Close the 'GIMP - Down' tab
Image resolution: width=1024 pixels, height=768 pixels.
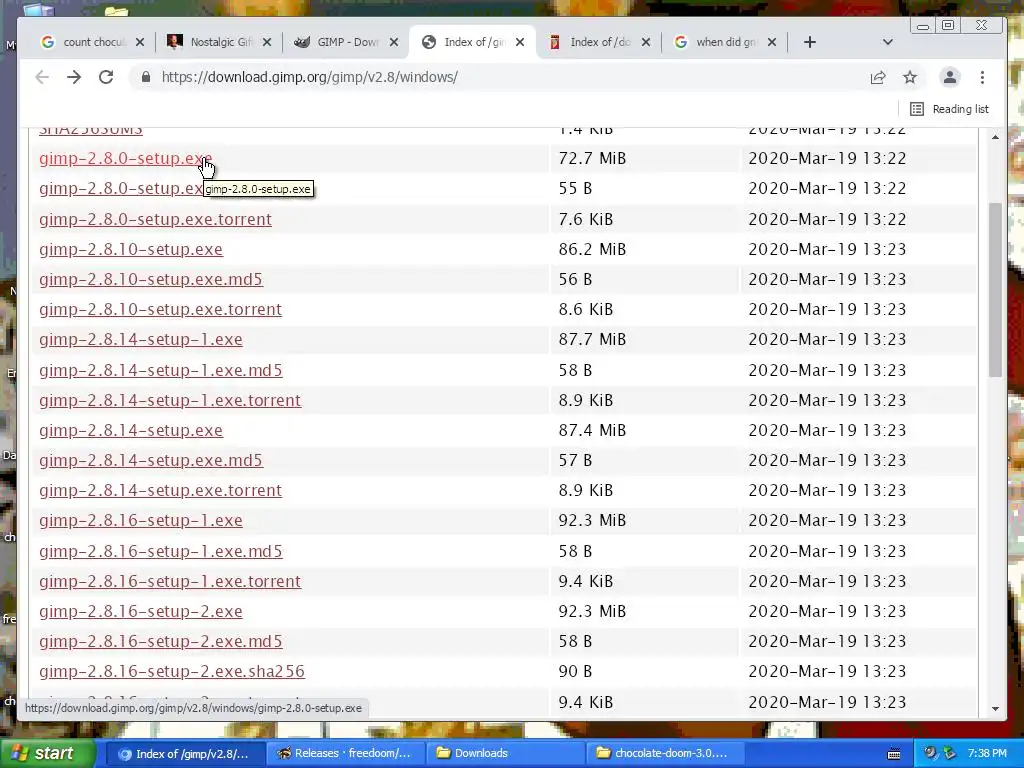(394, 42)
